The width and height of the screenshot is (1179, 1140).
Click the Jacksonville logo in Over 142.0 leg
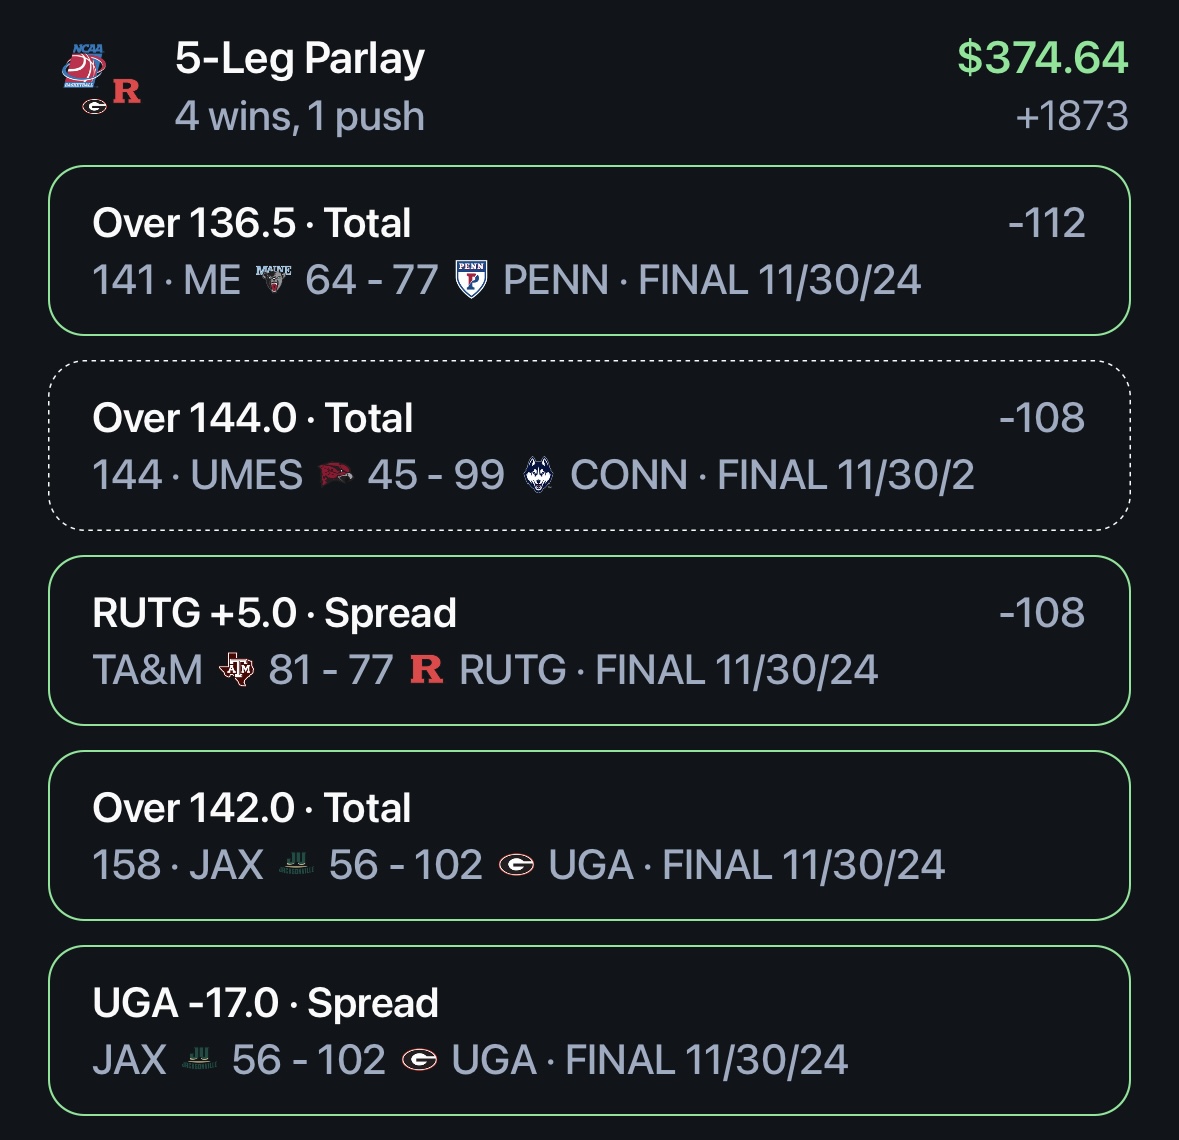tap(296, 863)
